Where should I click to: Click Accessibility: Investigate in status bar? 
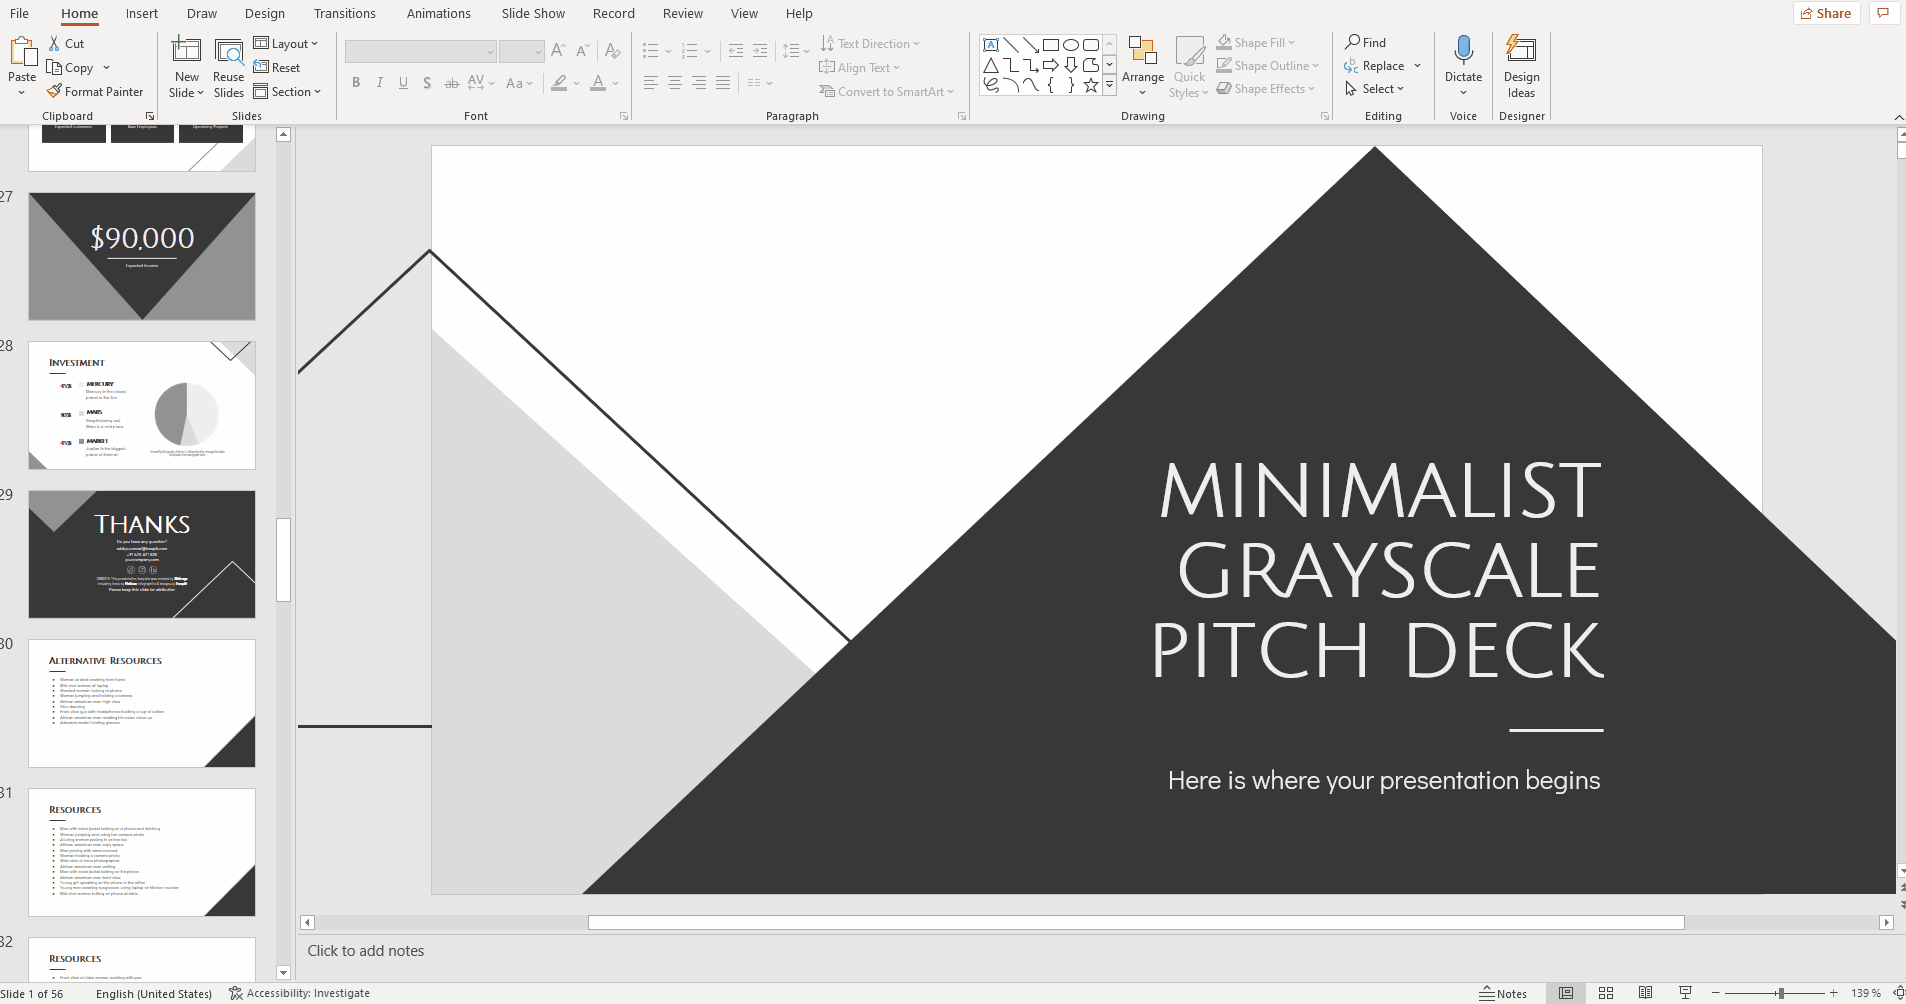pyautogui.click(x=299, y=993)
